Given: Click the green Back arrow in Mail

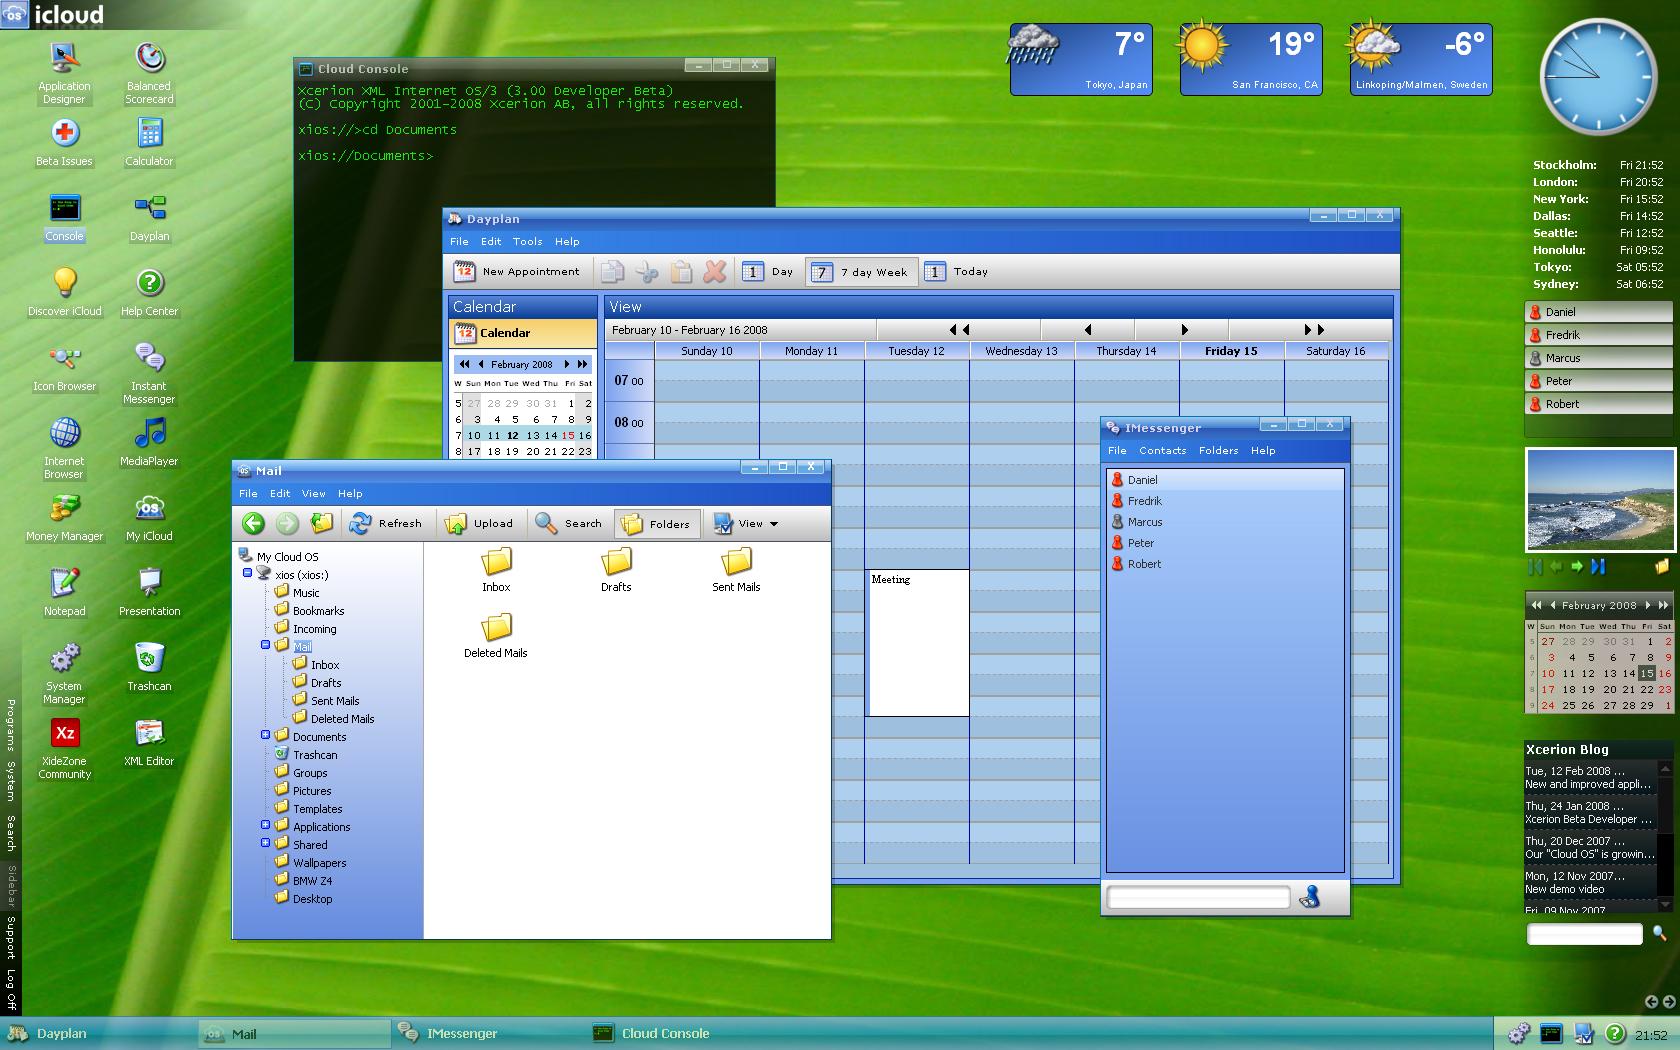Looking at the screenshot, I should tap(253, 523).
